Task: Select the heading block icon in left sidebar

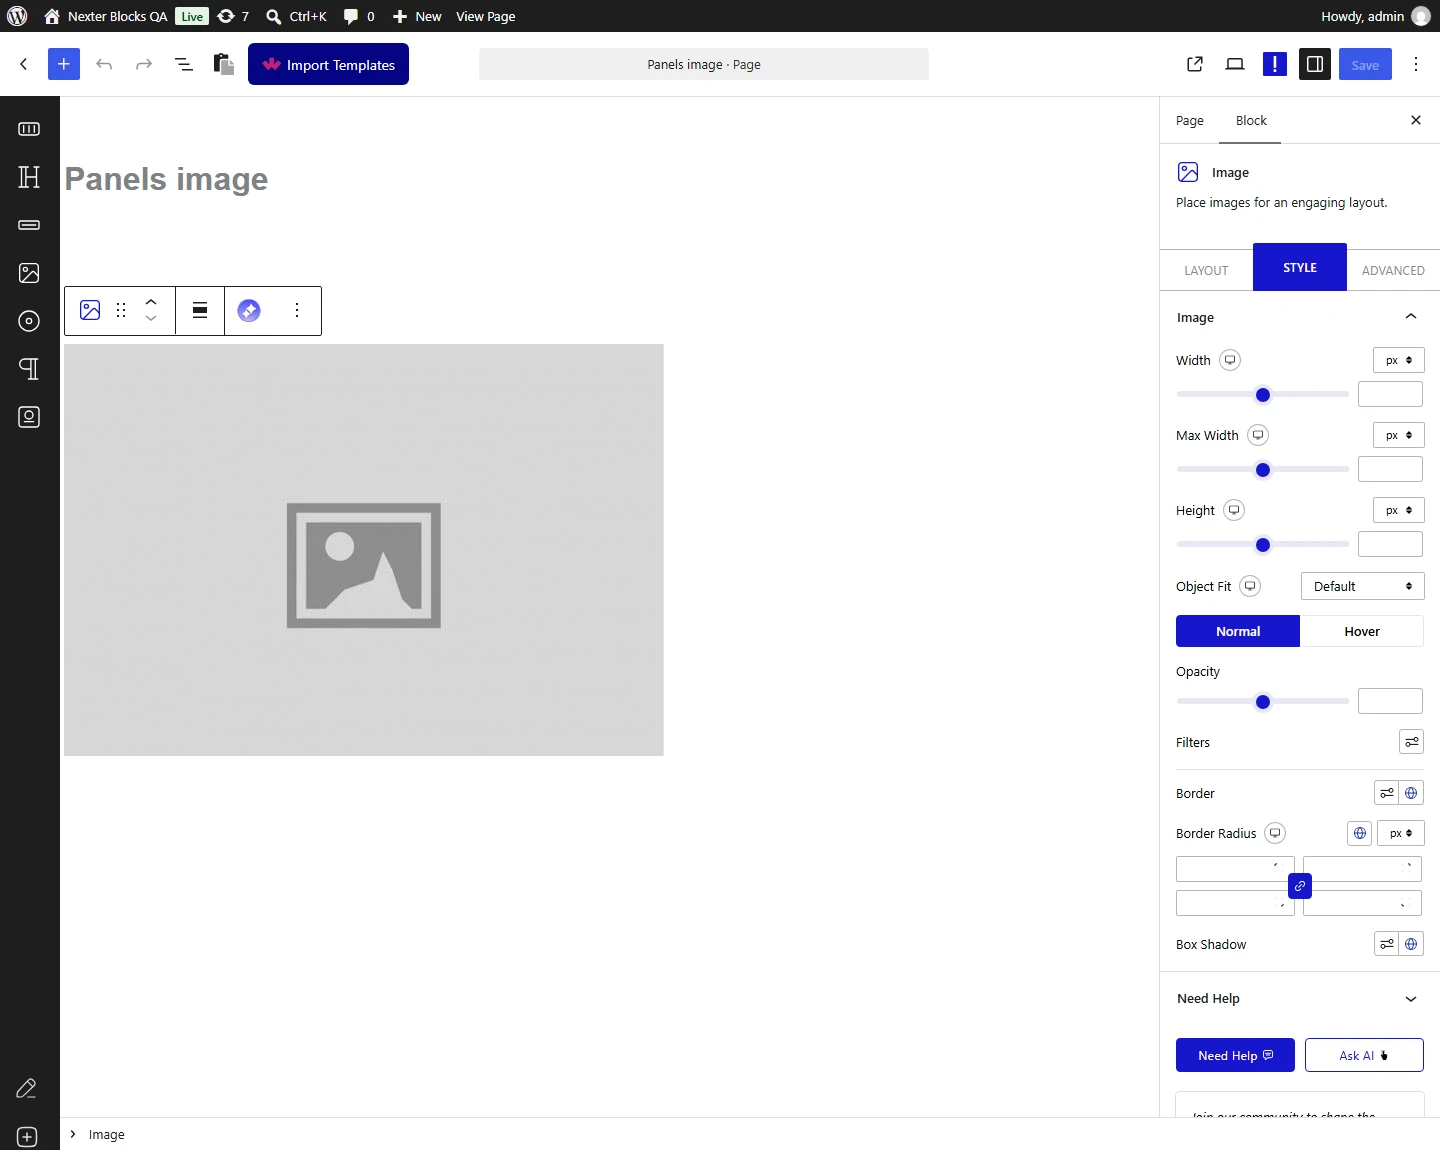Action: [x=29, y=177]
